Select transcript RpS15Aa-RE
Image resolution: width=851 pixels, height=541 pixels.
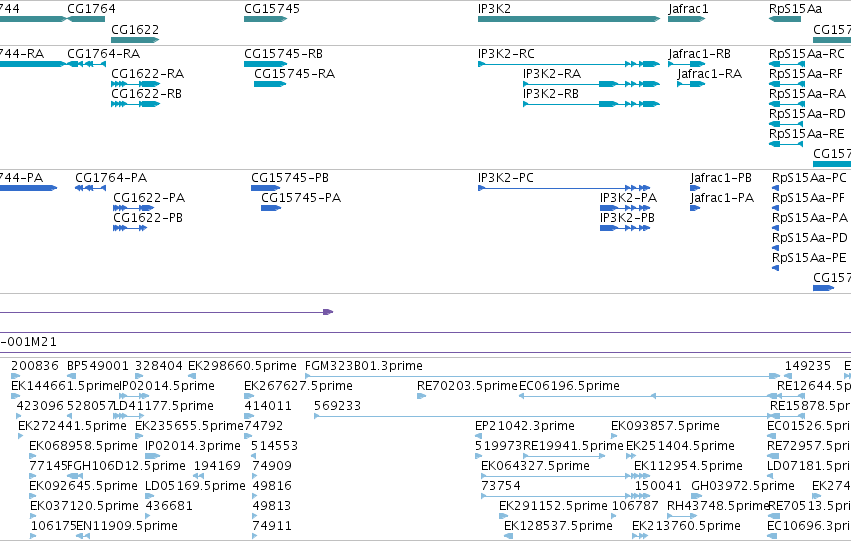tap(786, 144)
